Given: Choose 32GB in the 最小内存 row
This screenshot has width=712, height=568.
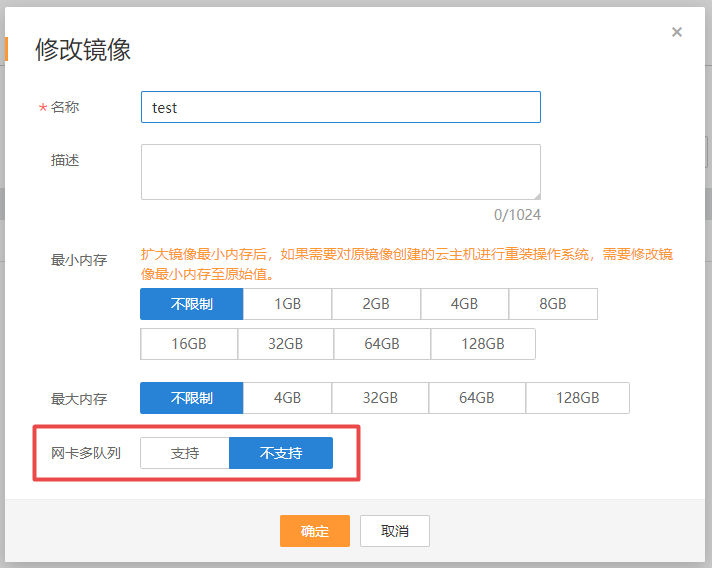Looking at the screenshot, I should [x=286, y=344].
